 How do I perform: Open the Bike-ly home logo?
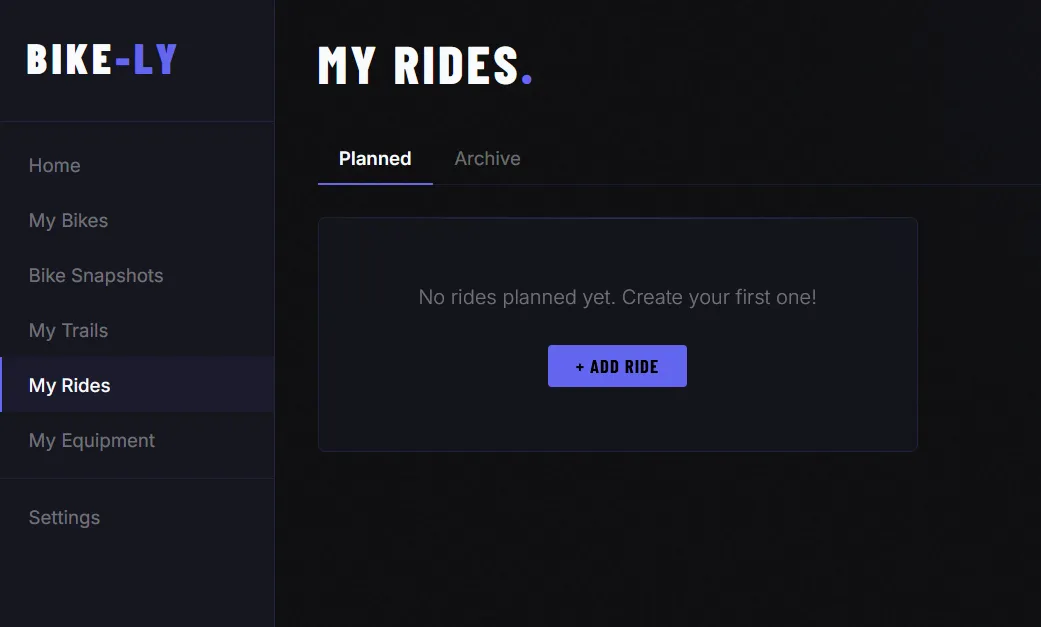coord(101,59)
